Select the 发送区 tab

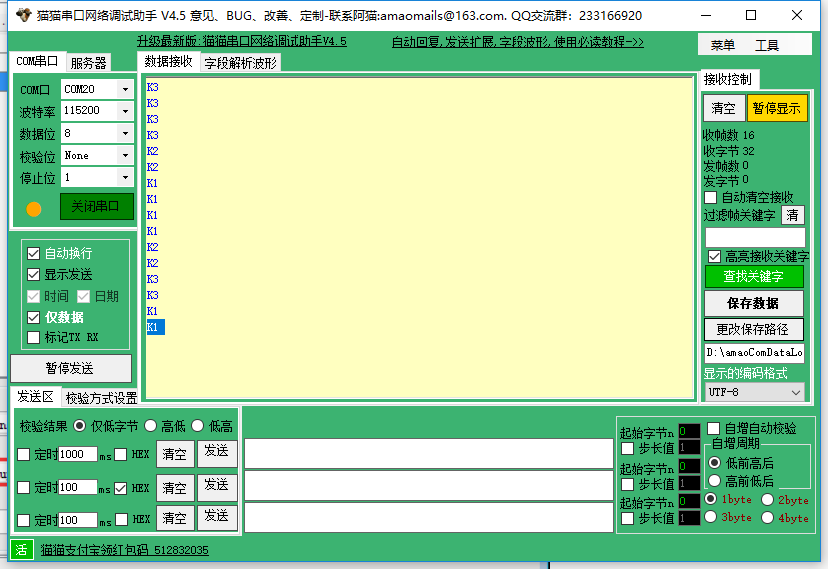(35, 396)
